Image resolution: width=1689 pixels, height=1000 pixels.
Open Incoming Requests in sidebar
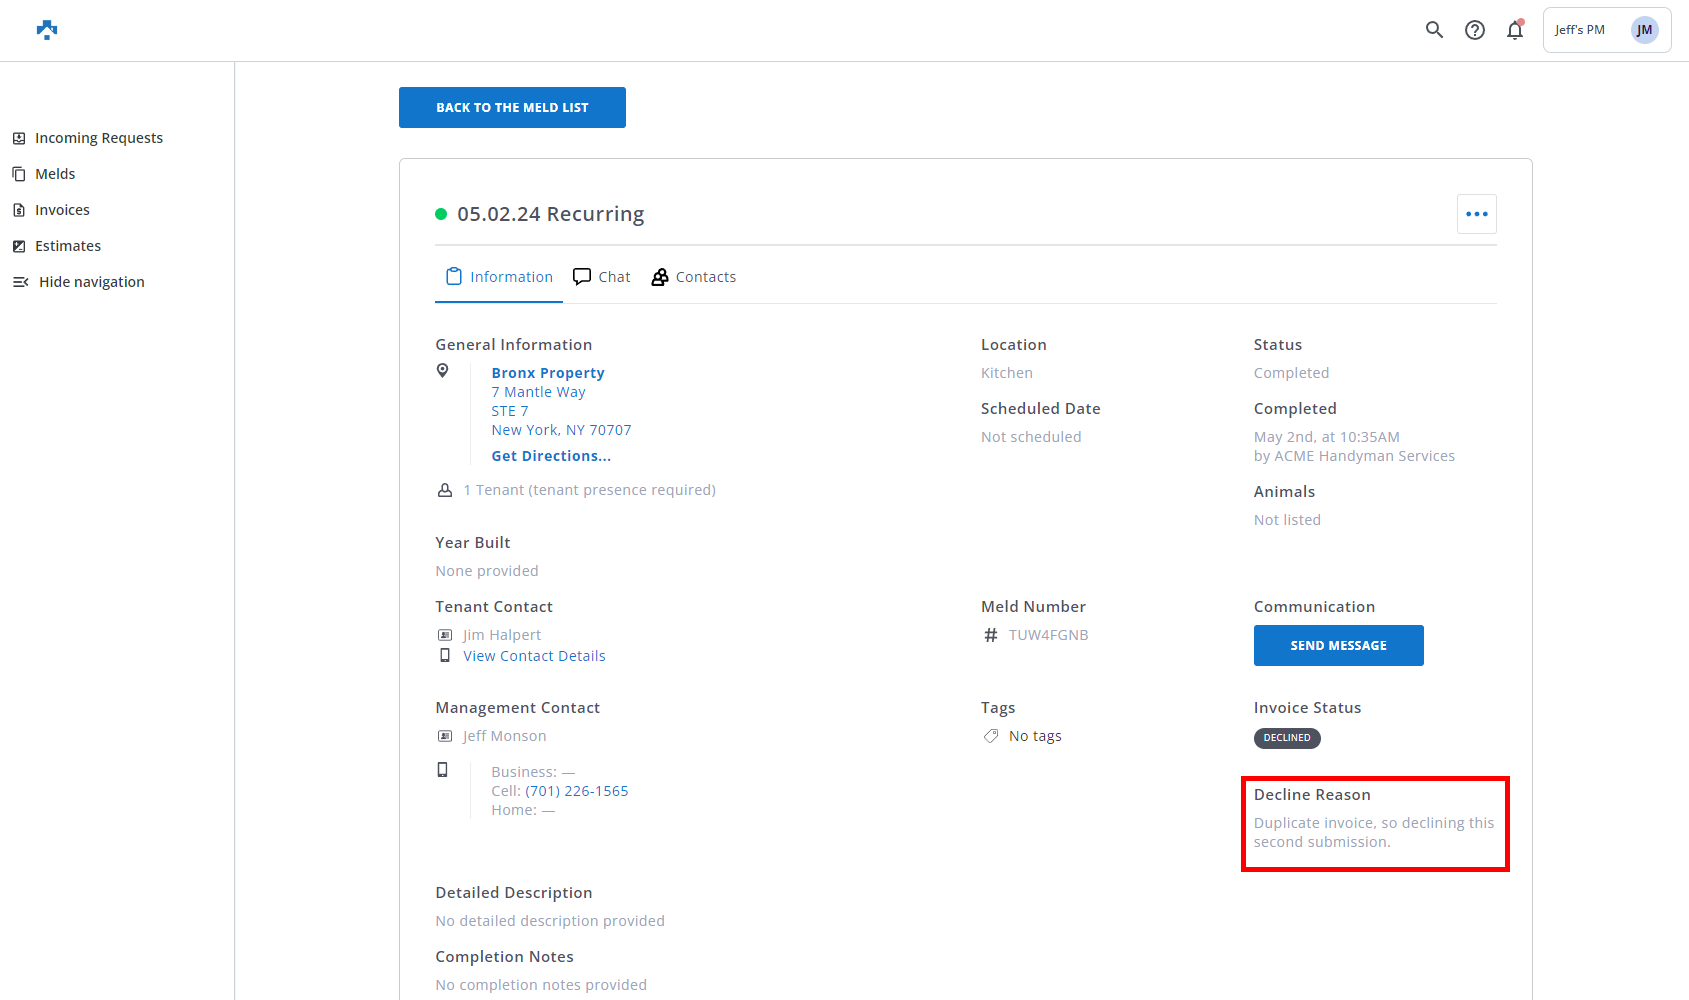[x=98, y=138]
